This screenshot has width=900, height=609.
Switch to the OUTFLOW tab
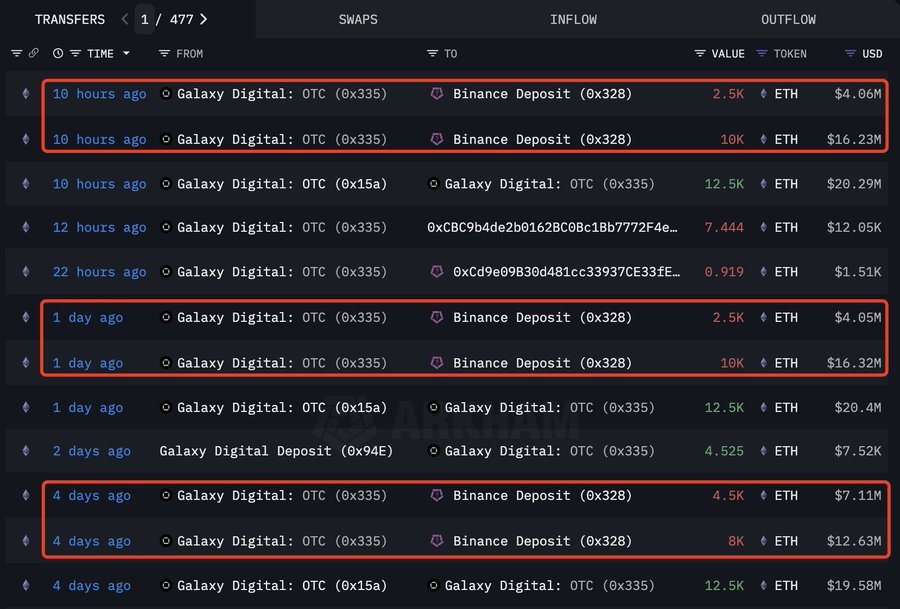click(x=788, y=19)
